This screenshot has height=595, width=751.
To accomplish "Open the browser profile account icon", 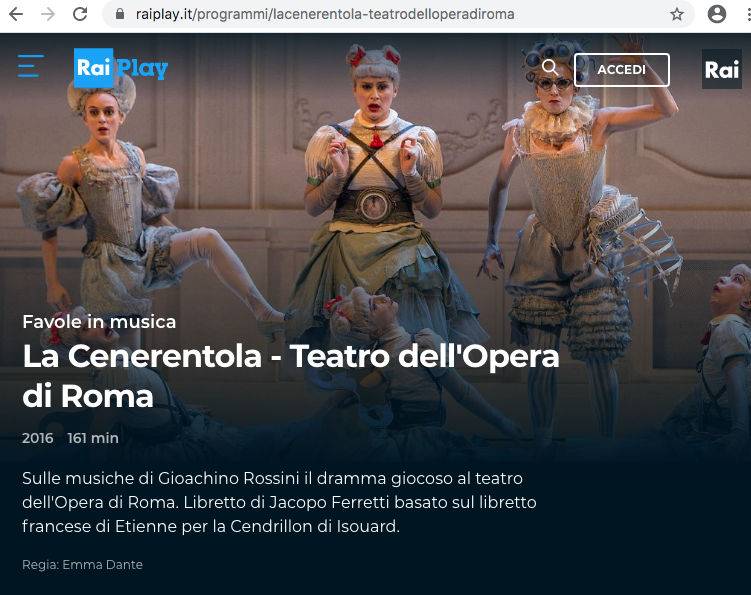I will 717,14.
